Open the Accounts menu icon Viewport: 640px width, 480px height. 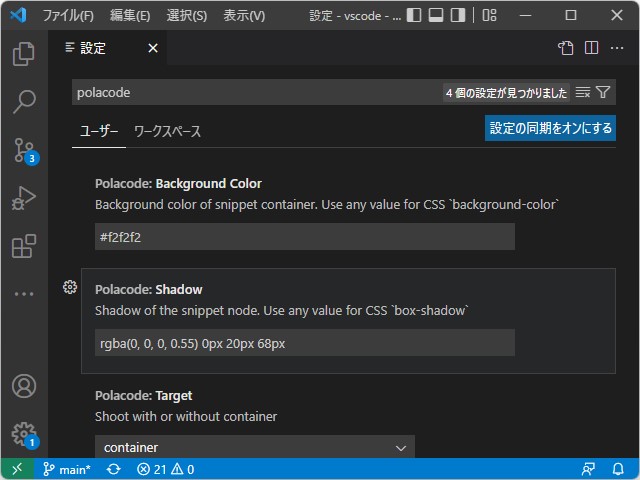tap(24, 386)
